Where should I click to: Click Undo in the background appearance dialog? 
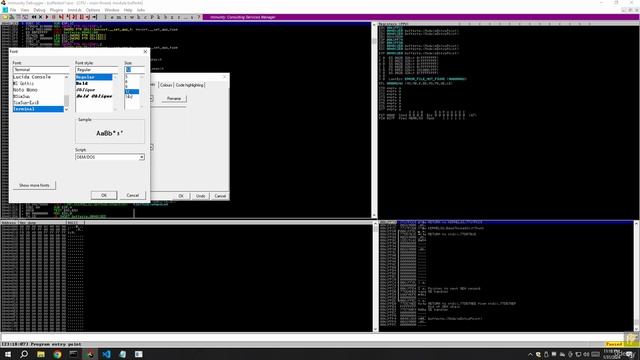200,196
